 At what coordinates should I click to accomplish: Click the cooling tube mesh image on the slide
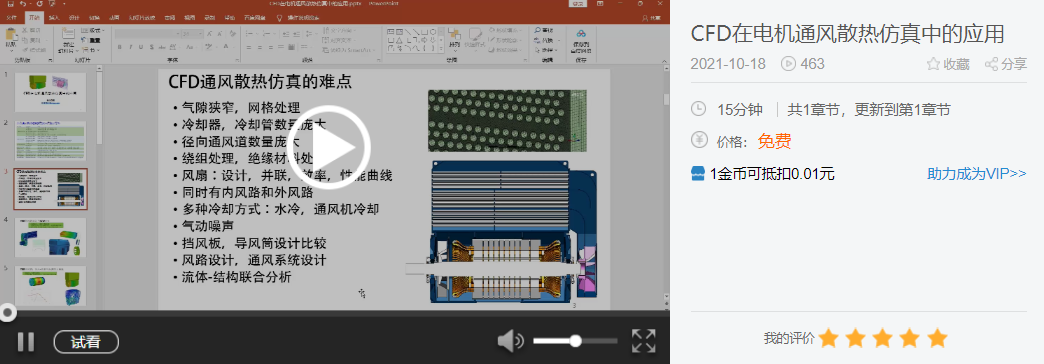(x=507, y=120)
